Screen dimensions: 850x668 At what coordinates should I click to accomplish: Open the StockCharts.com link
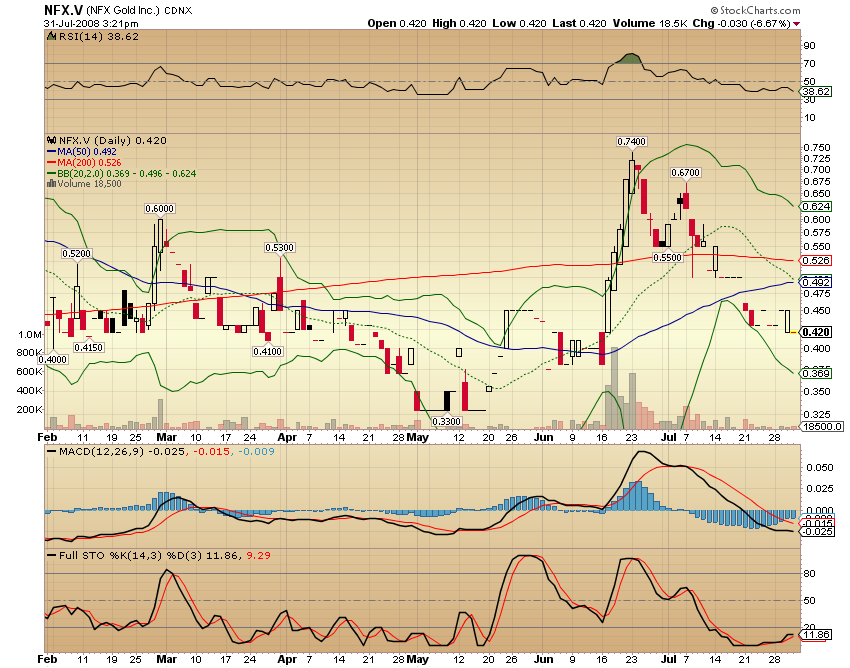click(763, 10)
